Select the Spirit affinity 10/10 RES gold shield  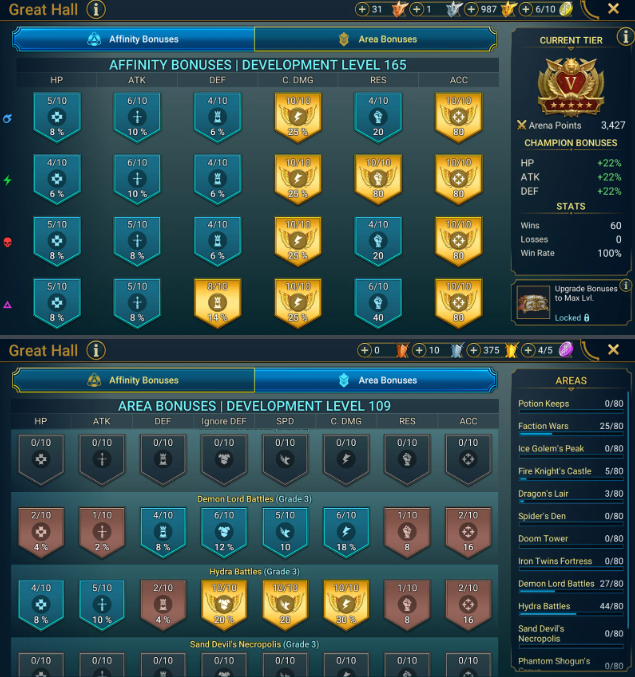pos(378,179)
